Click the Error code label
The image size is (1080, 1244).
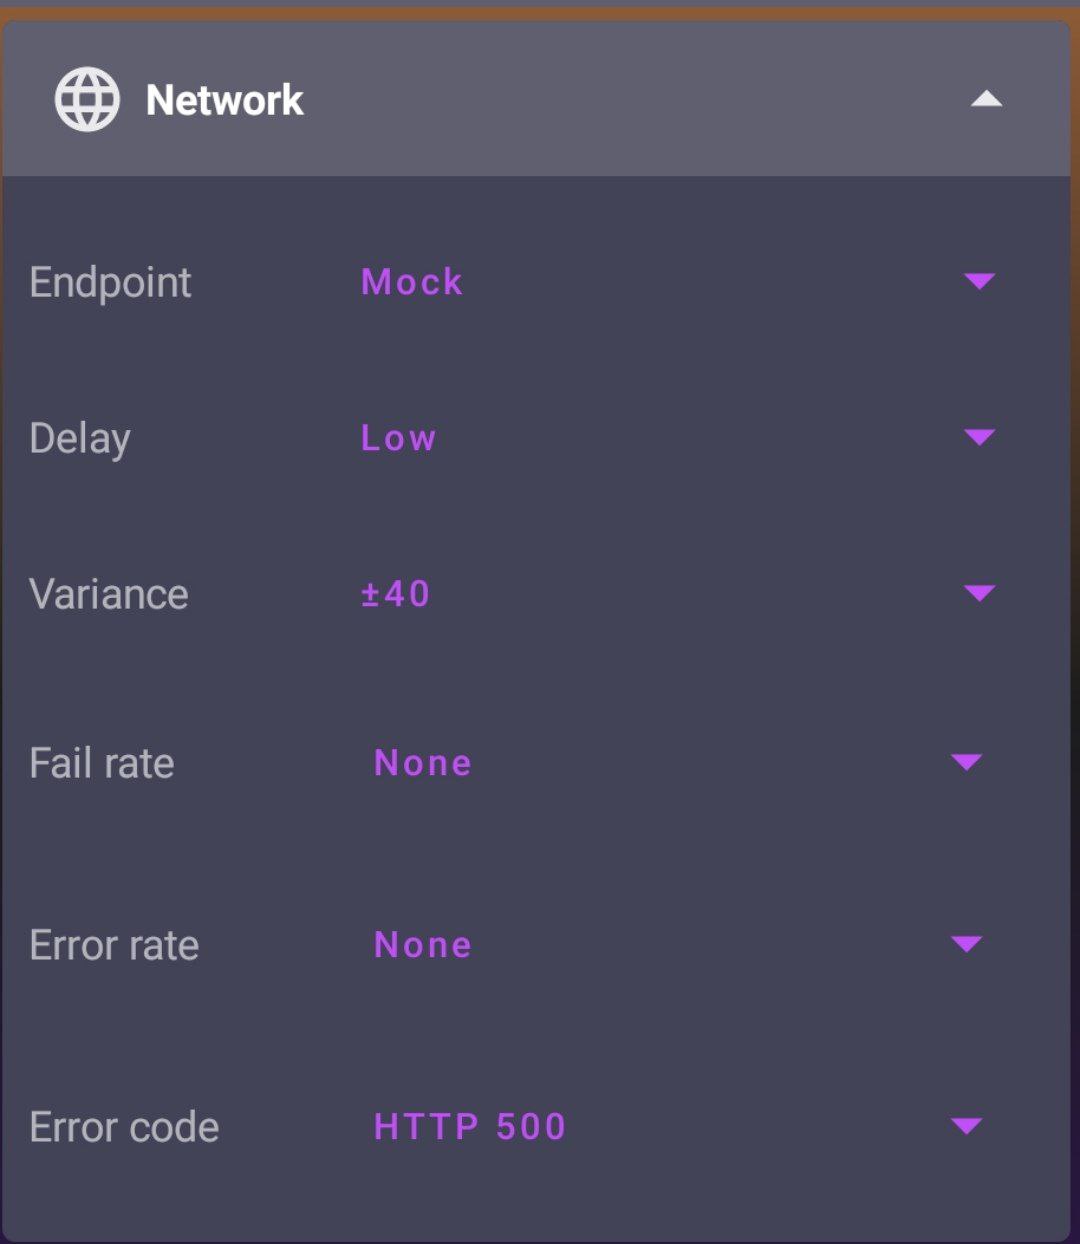click(x=124, y=1127)
